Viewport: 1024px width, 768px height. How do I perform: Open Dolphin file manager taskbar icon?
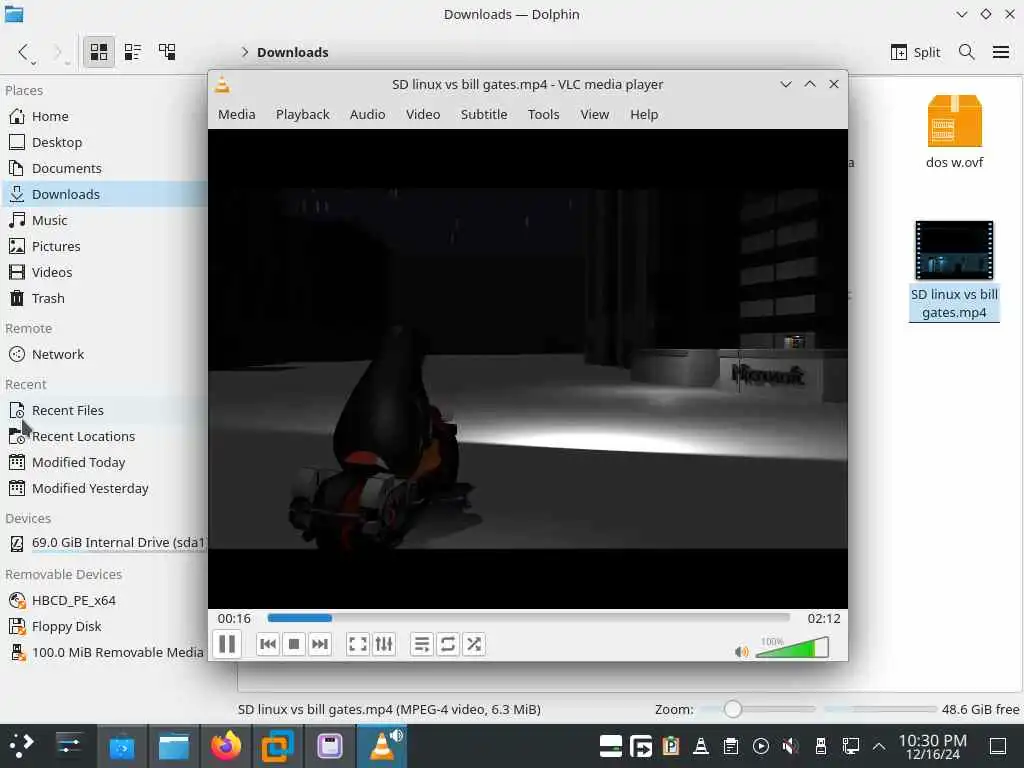174,746
